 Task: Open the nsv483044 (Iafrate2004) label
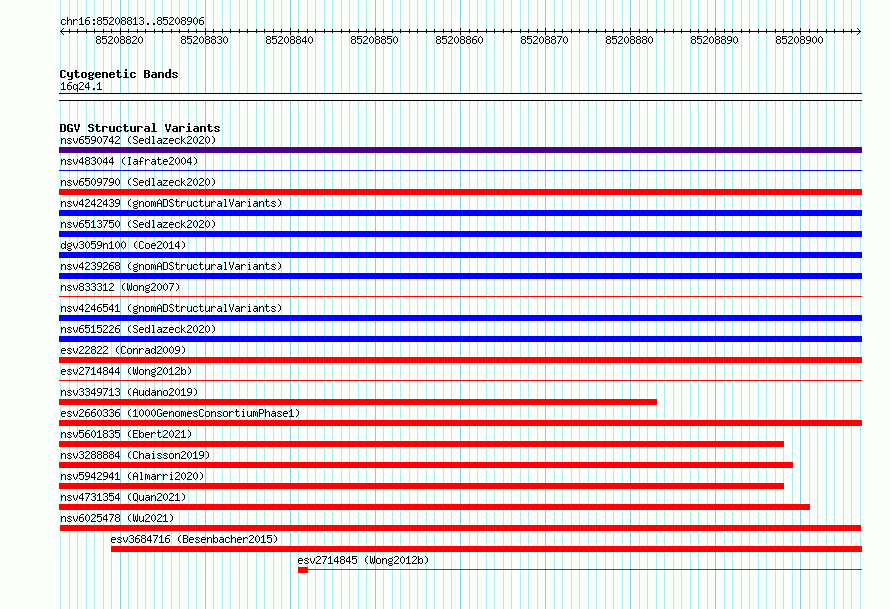[x=129, y=161]
